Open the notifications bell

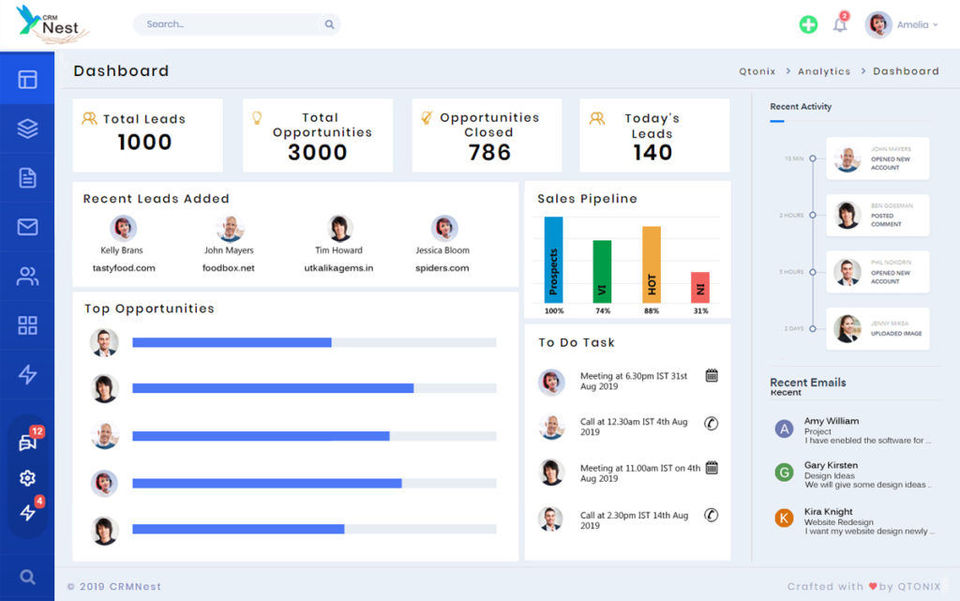point(840,25)
